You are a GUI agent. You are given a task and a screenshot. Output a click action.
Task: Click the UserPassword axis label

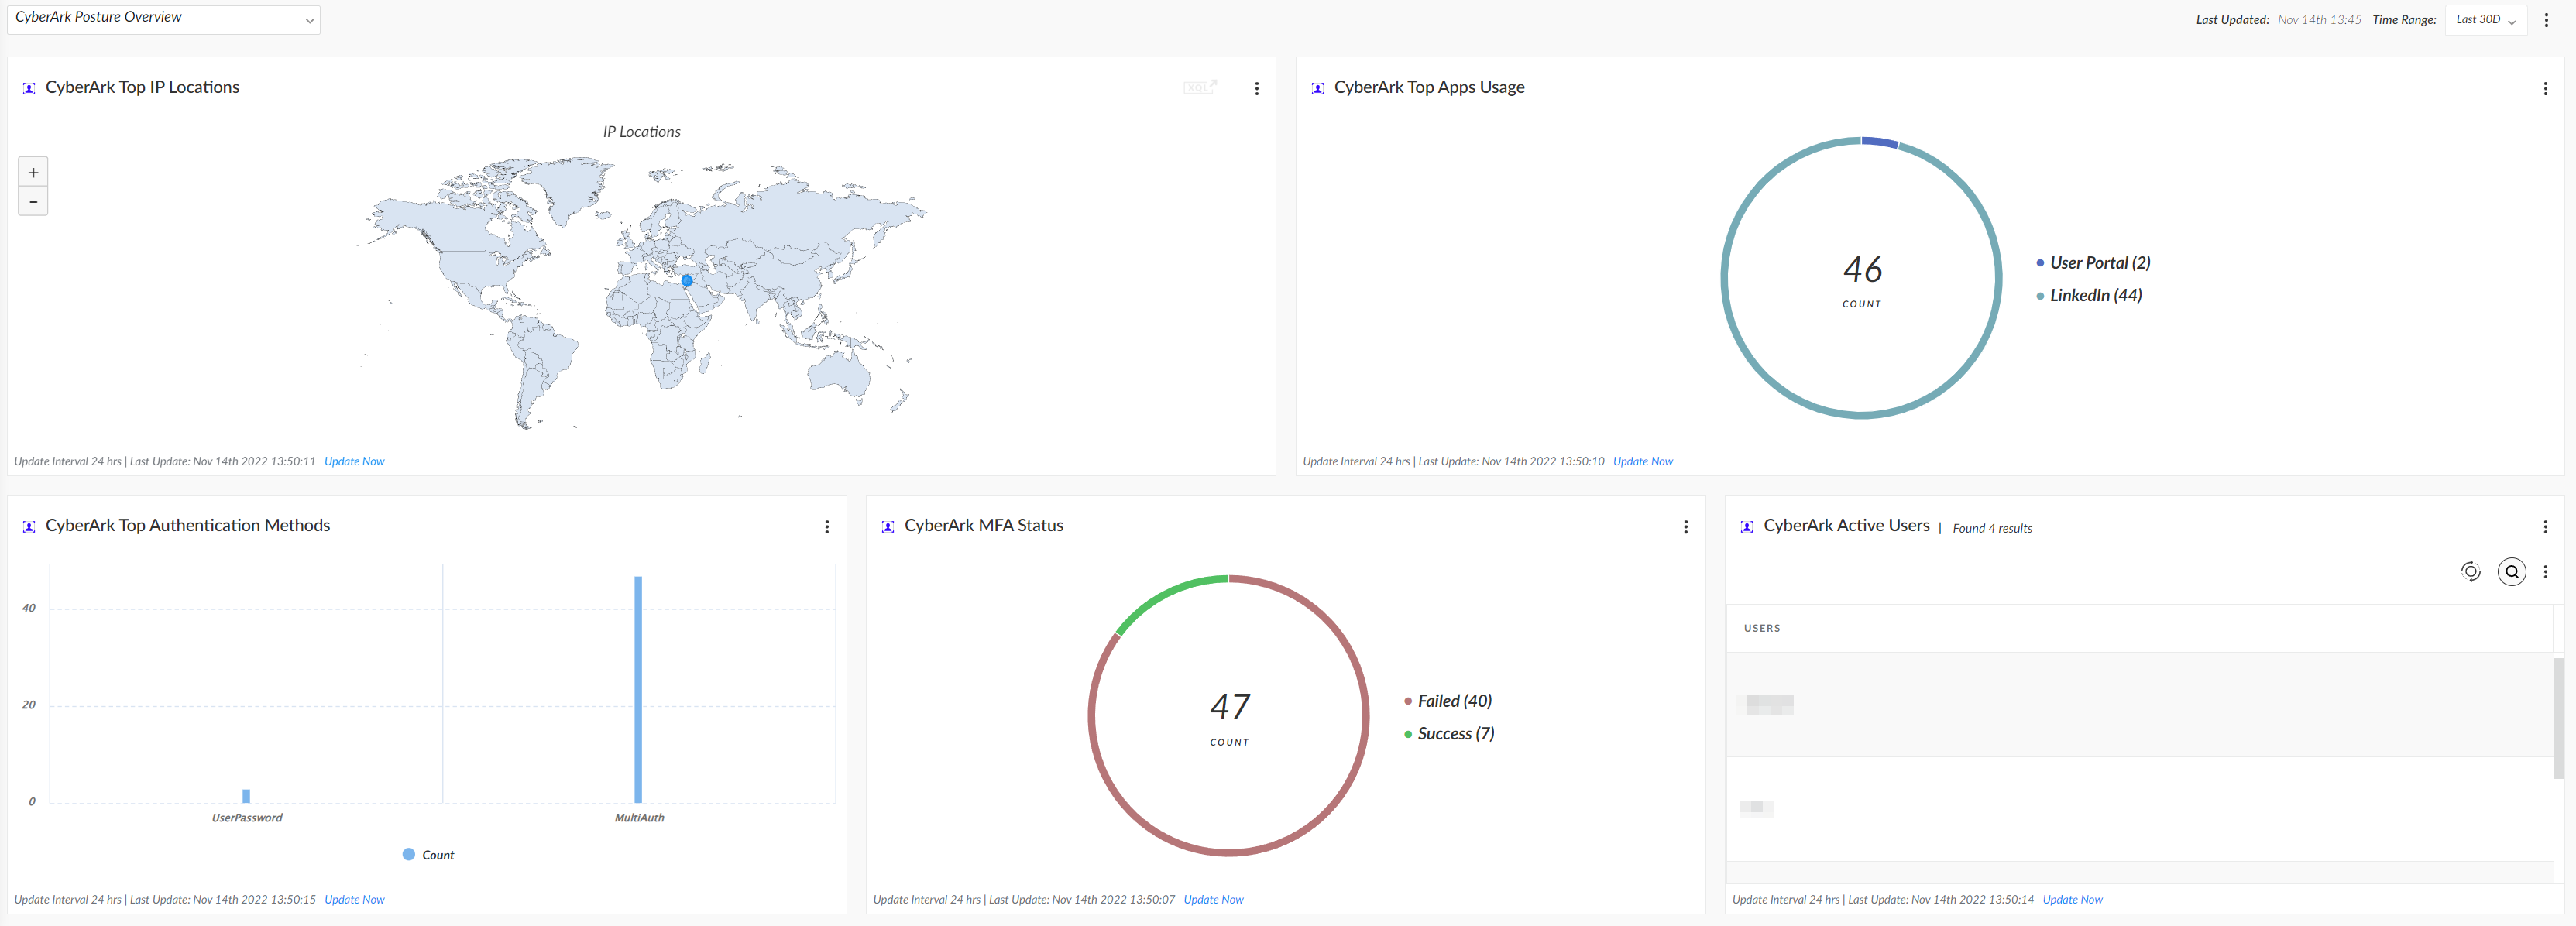pos(247,818)
